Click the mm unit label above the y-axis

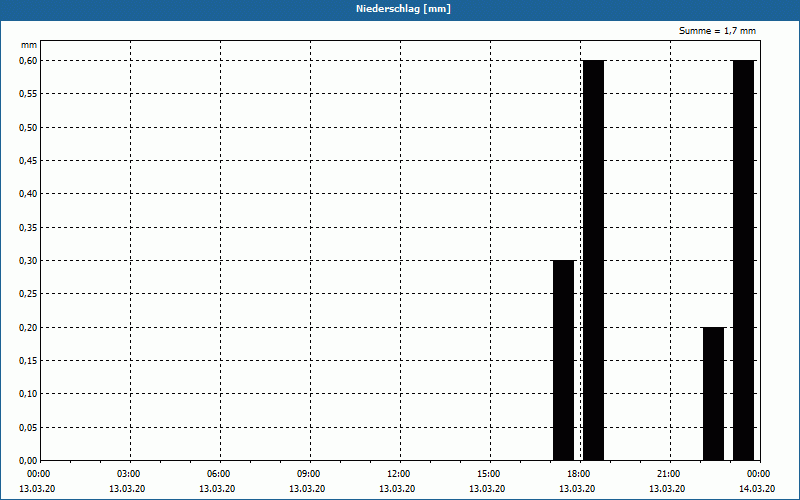point(29,45)
